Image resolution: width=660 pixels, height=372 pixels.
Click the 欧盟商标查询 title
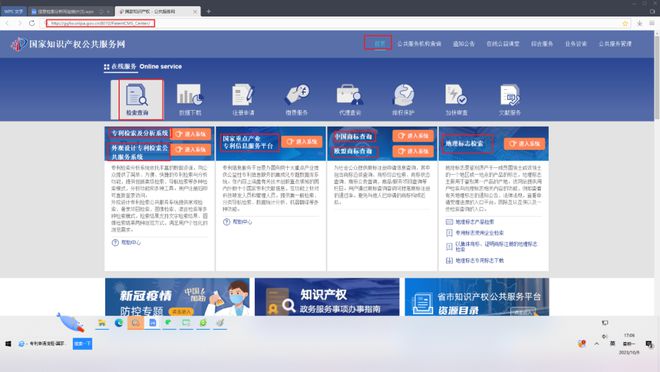[353, 151]
